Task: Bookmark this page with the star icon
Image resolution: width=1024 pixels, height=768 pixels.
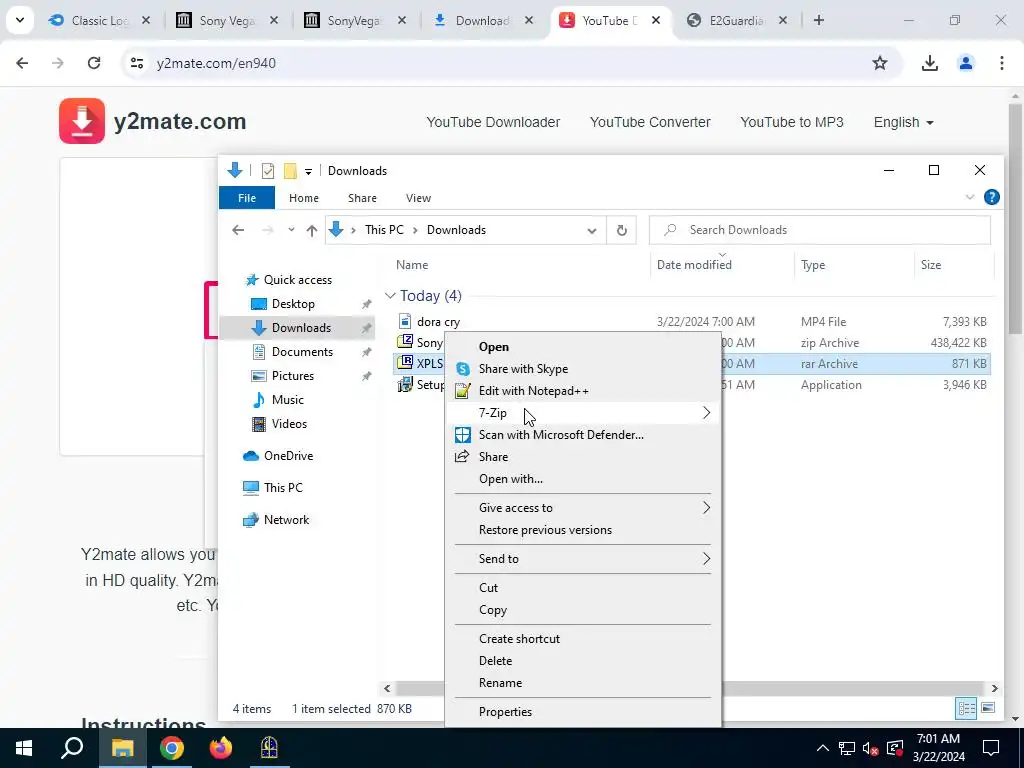Action: pos(880,63)
